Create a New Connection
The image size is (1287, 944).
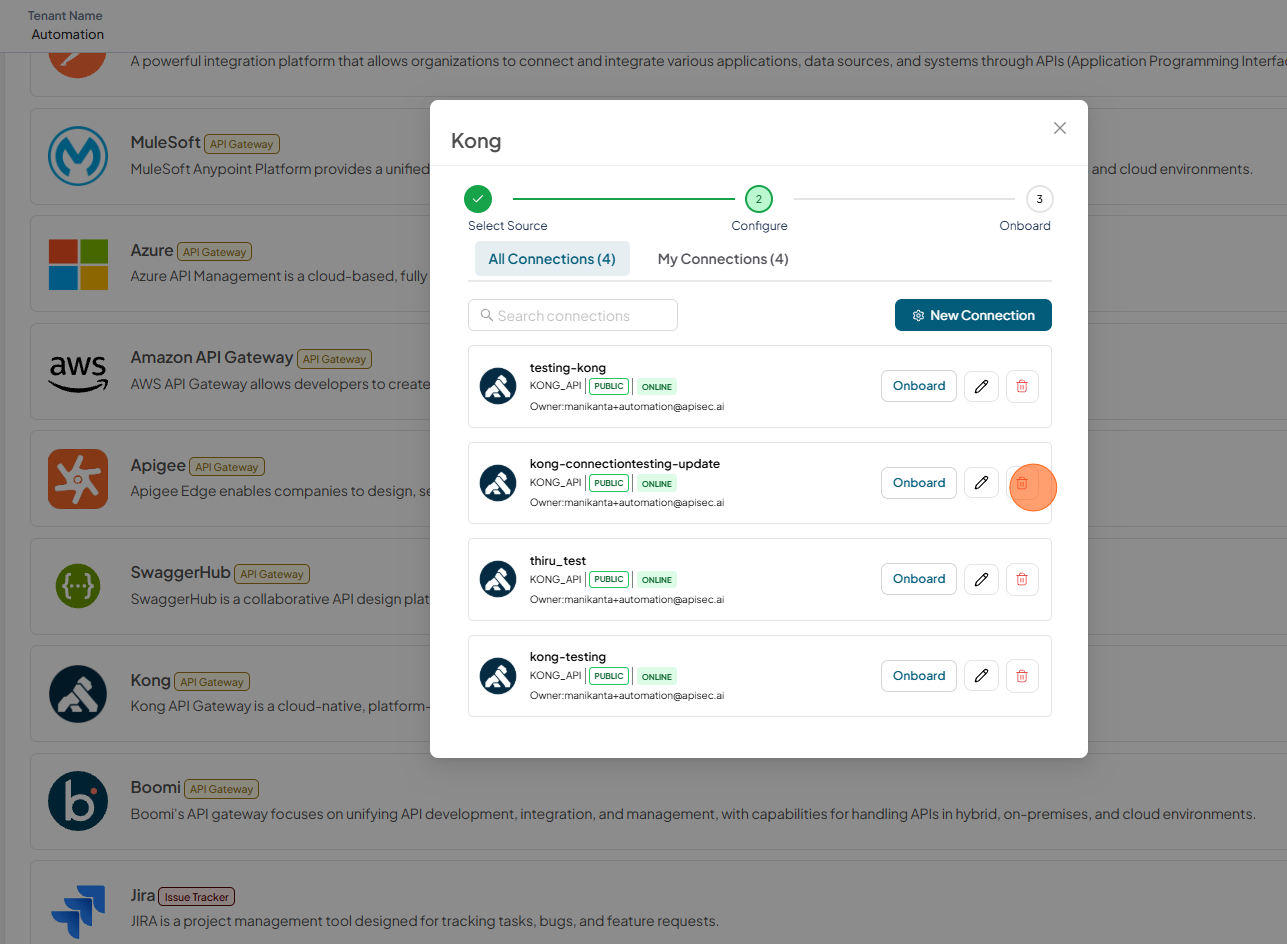pyautogui.click(x=973, y=315)
